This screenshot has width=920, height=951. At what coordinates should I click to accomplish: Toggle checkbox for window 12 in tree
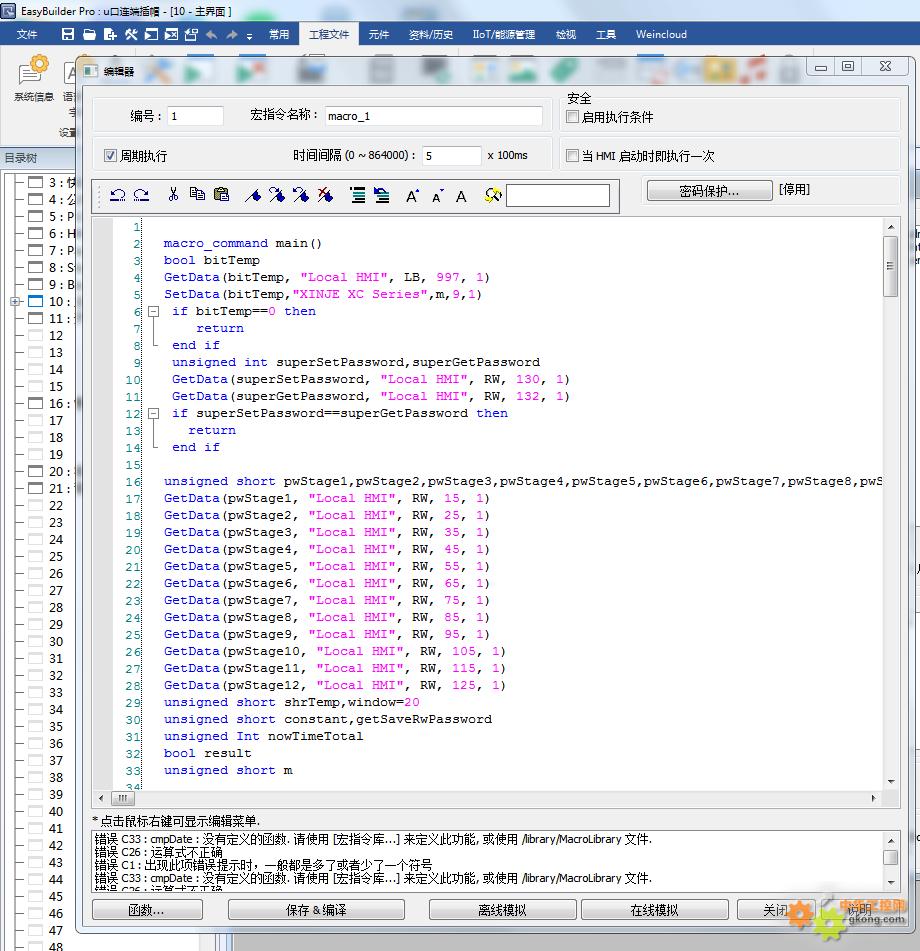click(x=36, y=335)
